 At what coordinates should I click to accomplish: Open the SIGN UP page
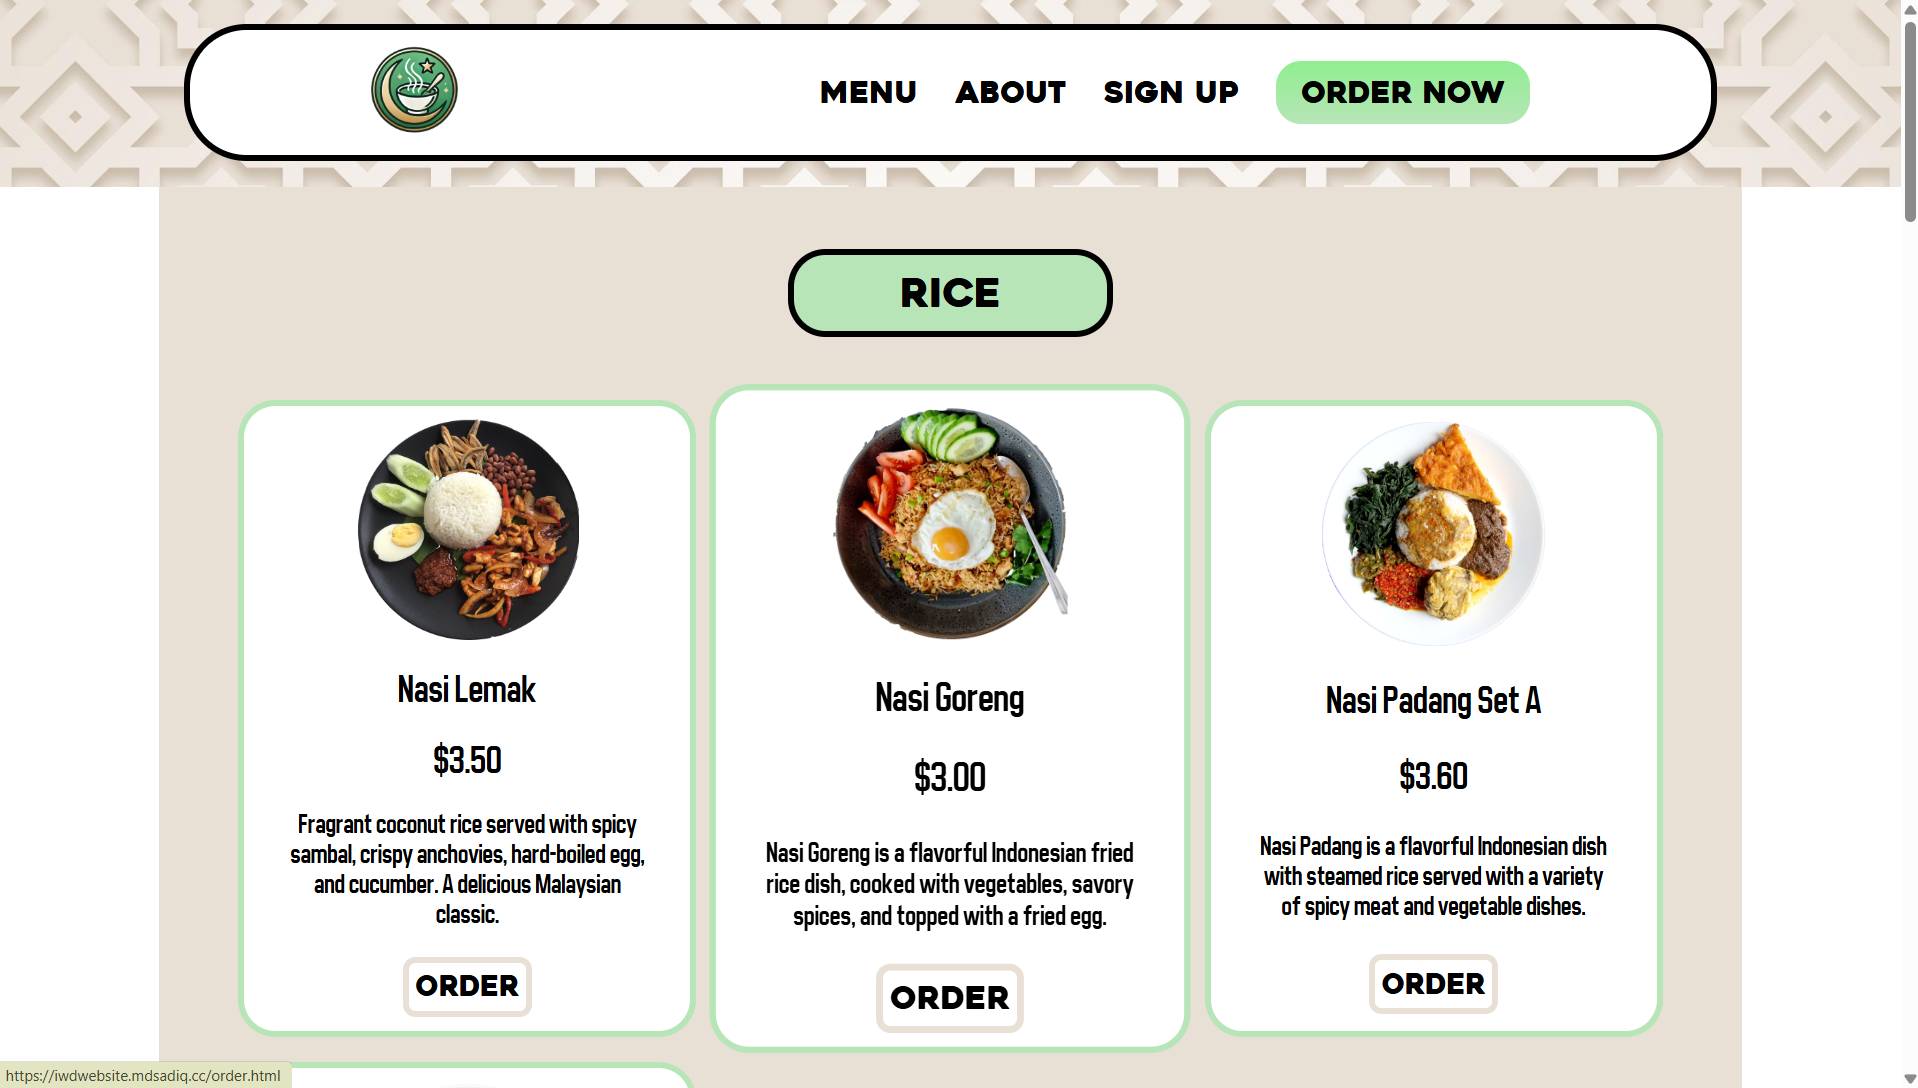[1171, 92]
